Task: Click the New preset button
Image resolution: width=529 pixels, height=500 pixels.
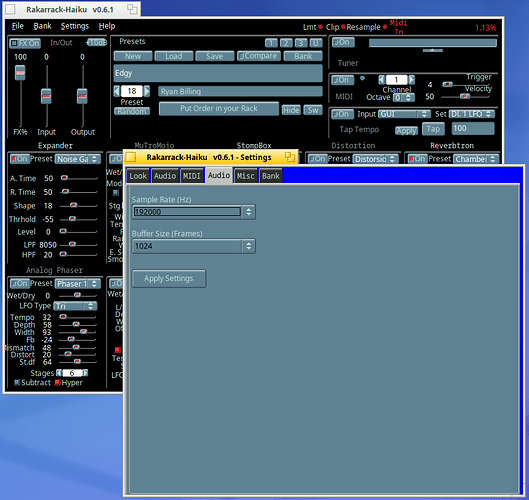Action: pos(133,56)
